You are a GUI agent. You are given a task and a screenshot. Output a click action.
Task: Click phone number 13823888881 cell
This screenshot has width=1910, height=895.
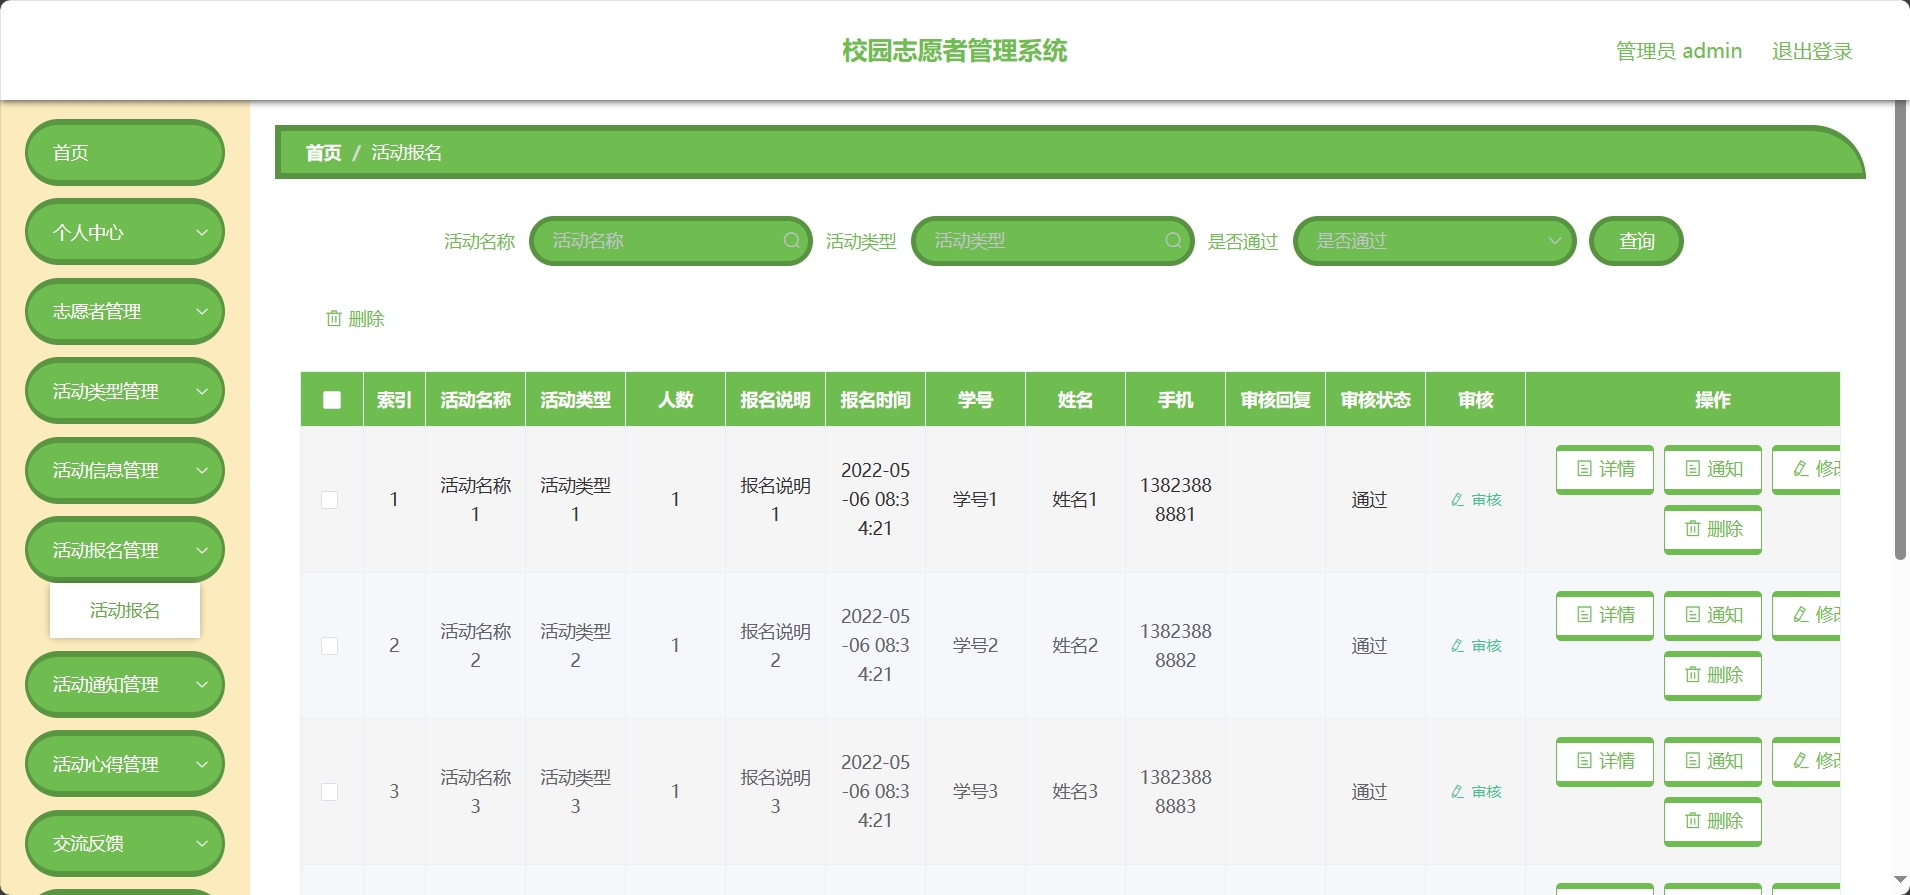point(1175,500)
